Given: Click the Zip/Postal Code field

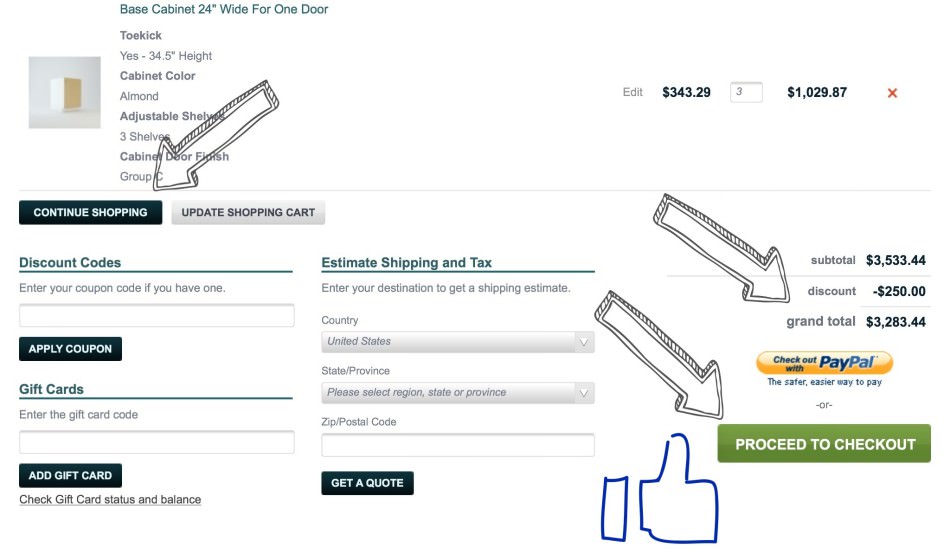Looking at the screenshot, I should (458, 445).
